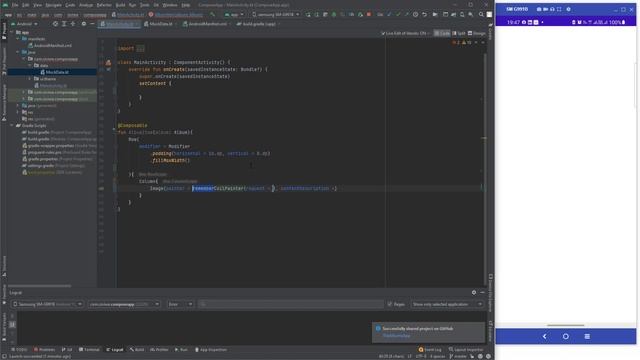Open the app run configuration dropdown
The image size is (640, 360).
[234, 14]
